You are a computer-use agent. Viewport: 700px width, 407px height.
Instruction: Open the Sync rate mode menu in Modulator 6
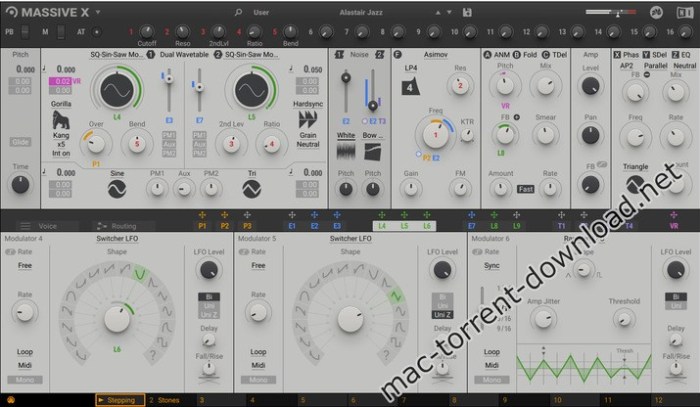point(492,266)
